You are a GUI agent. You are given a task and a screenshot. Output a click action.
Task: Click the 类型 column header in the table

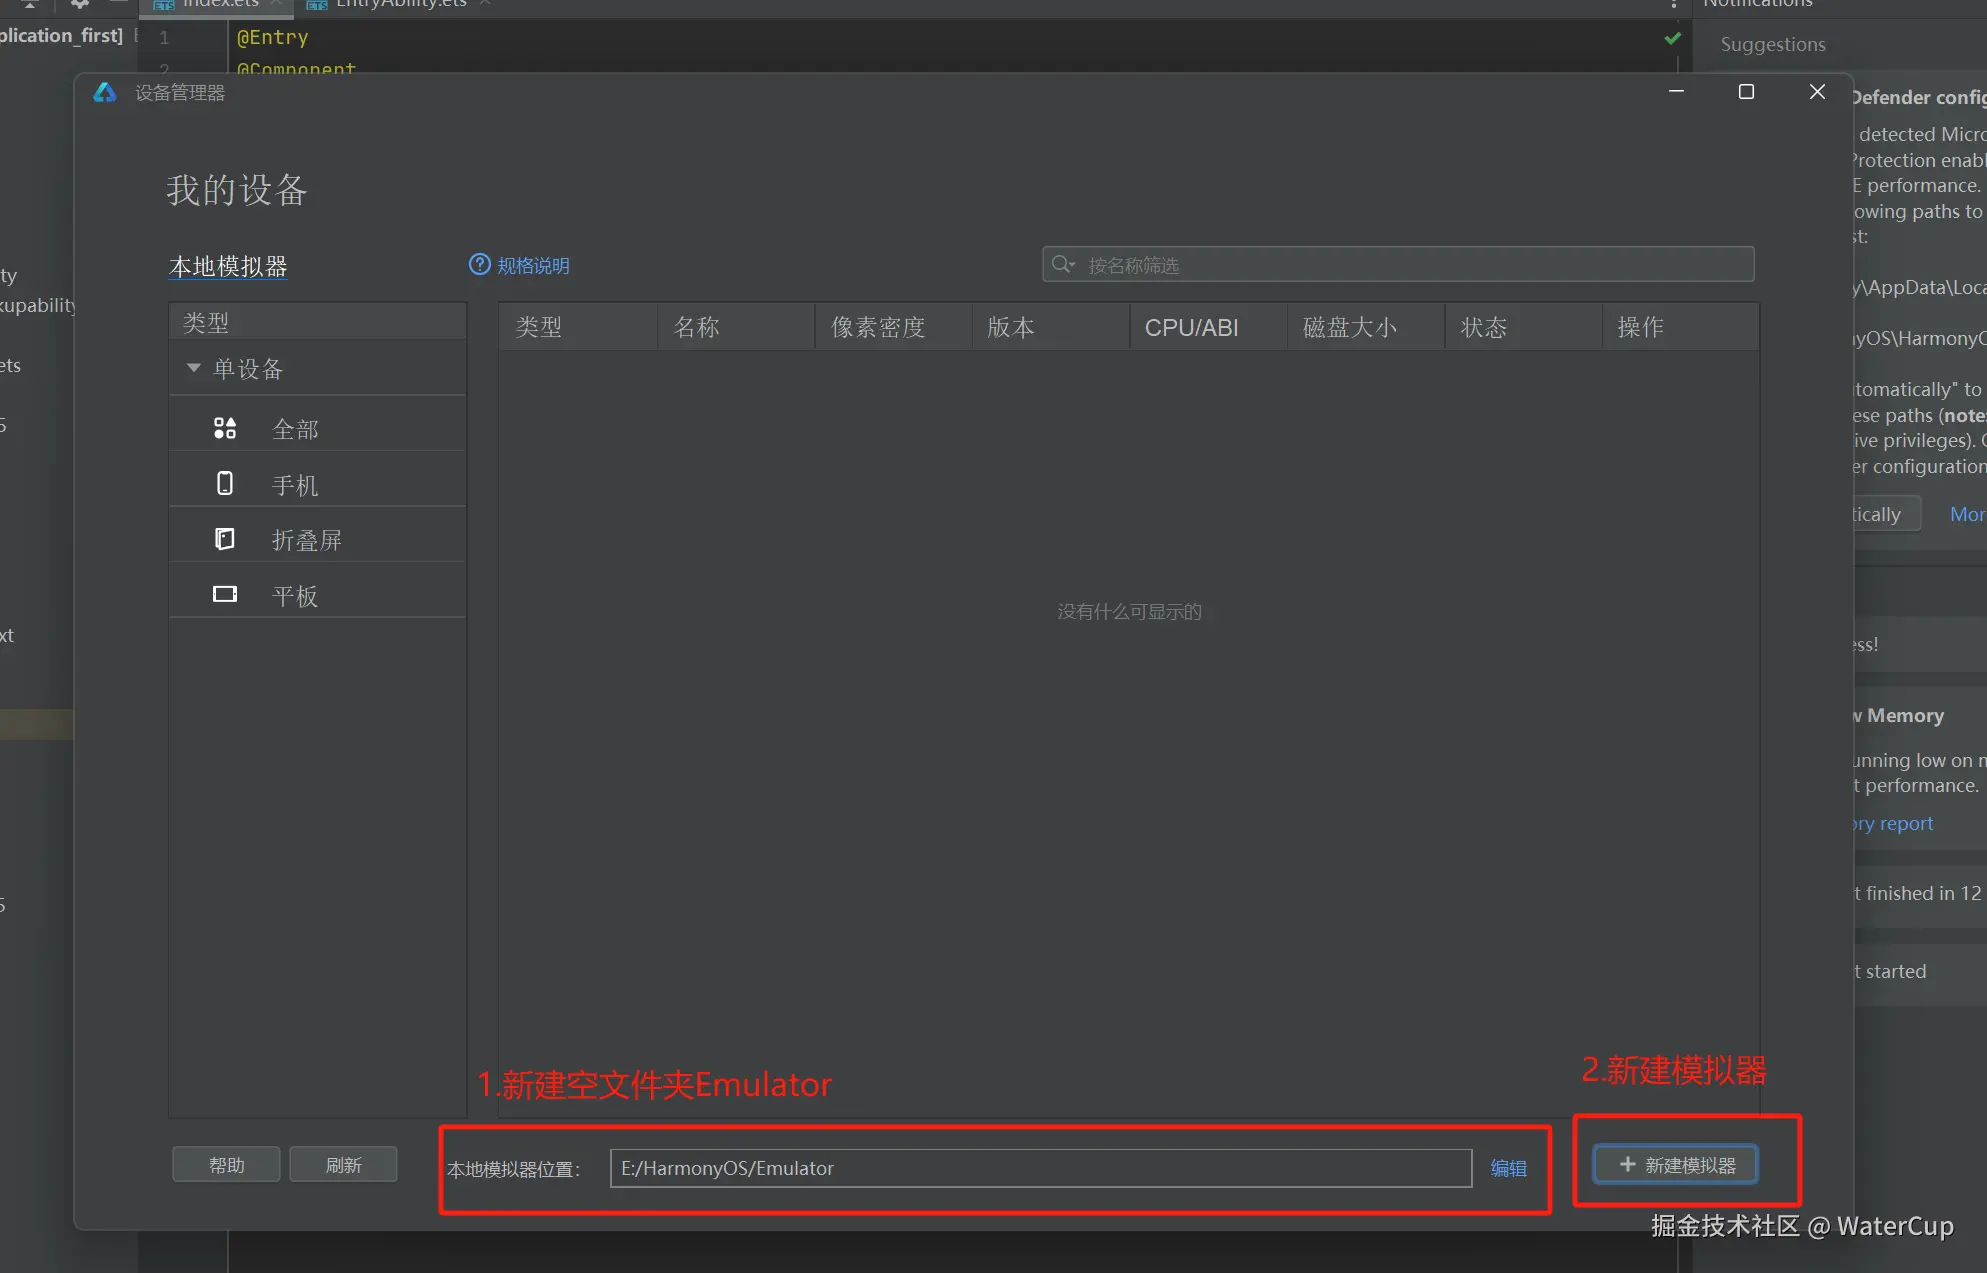539,327
